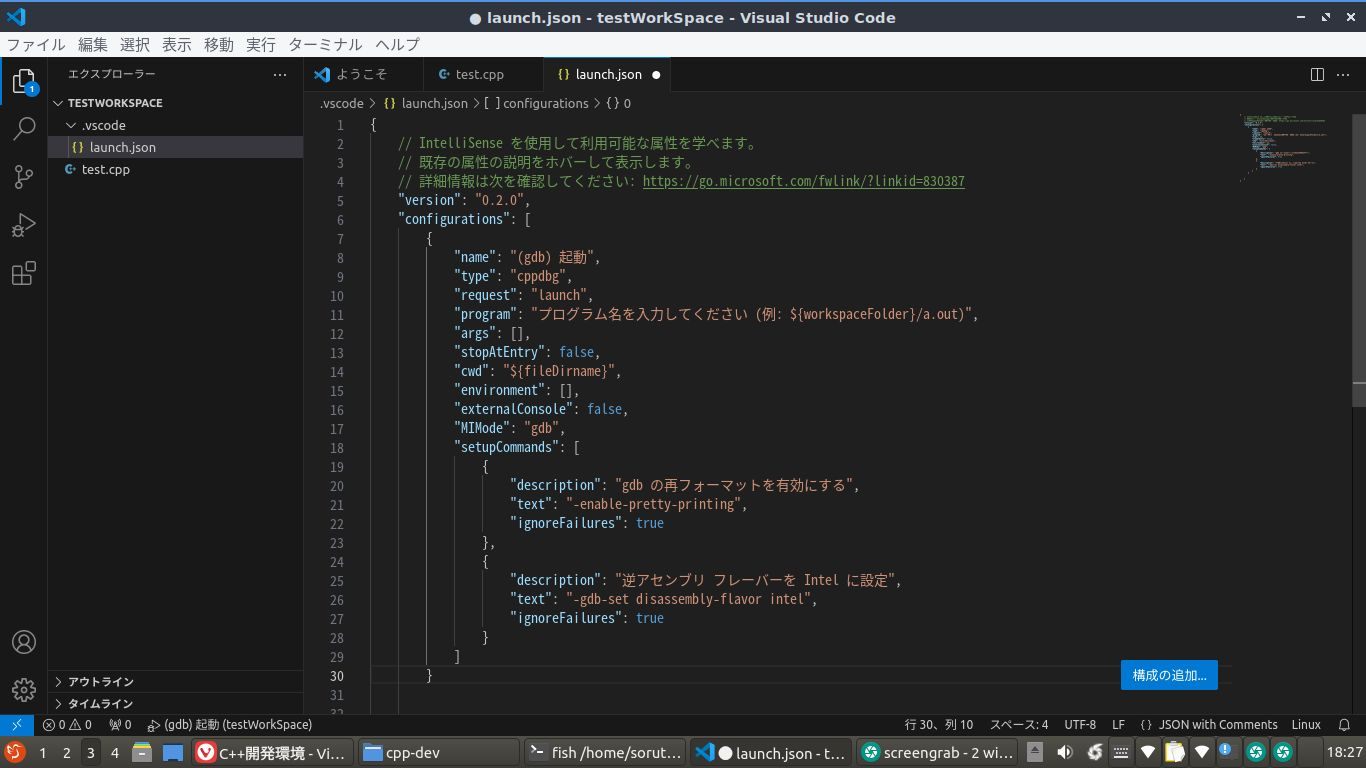Open notifications bell in status bar

click(x=1345, y=724)
